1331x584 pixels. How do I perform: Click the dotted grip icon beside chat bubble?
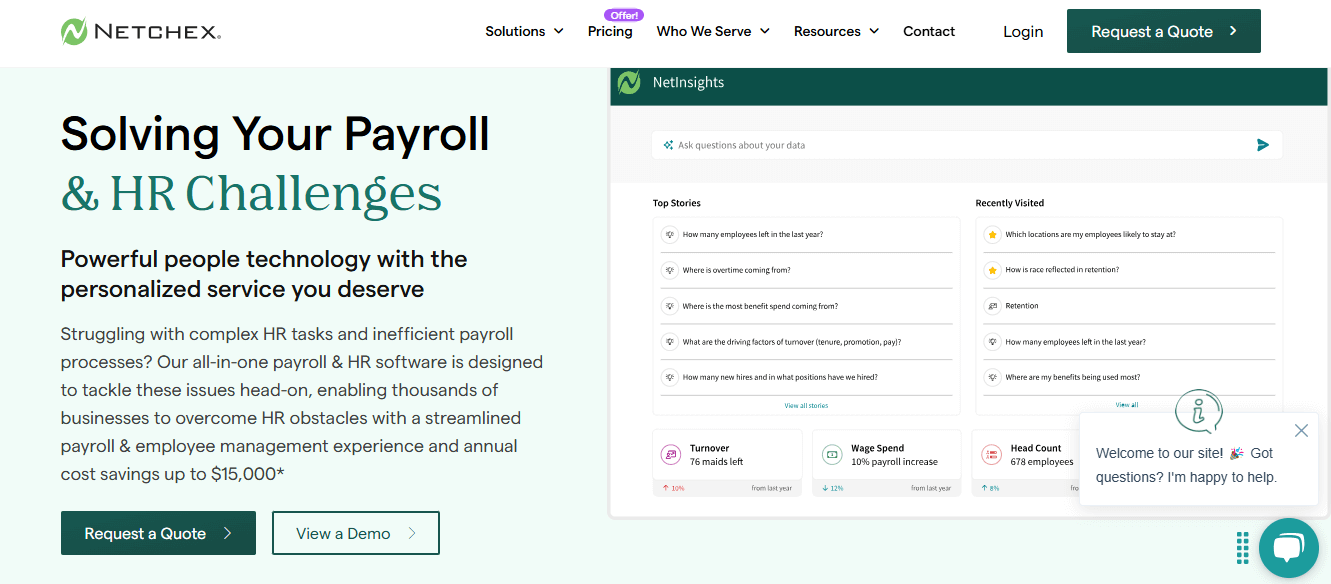pyautogui.click(x=1242, y=548)
